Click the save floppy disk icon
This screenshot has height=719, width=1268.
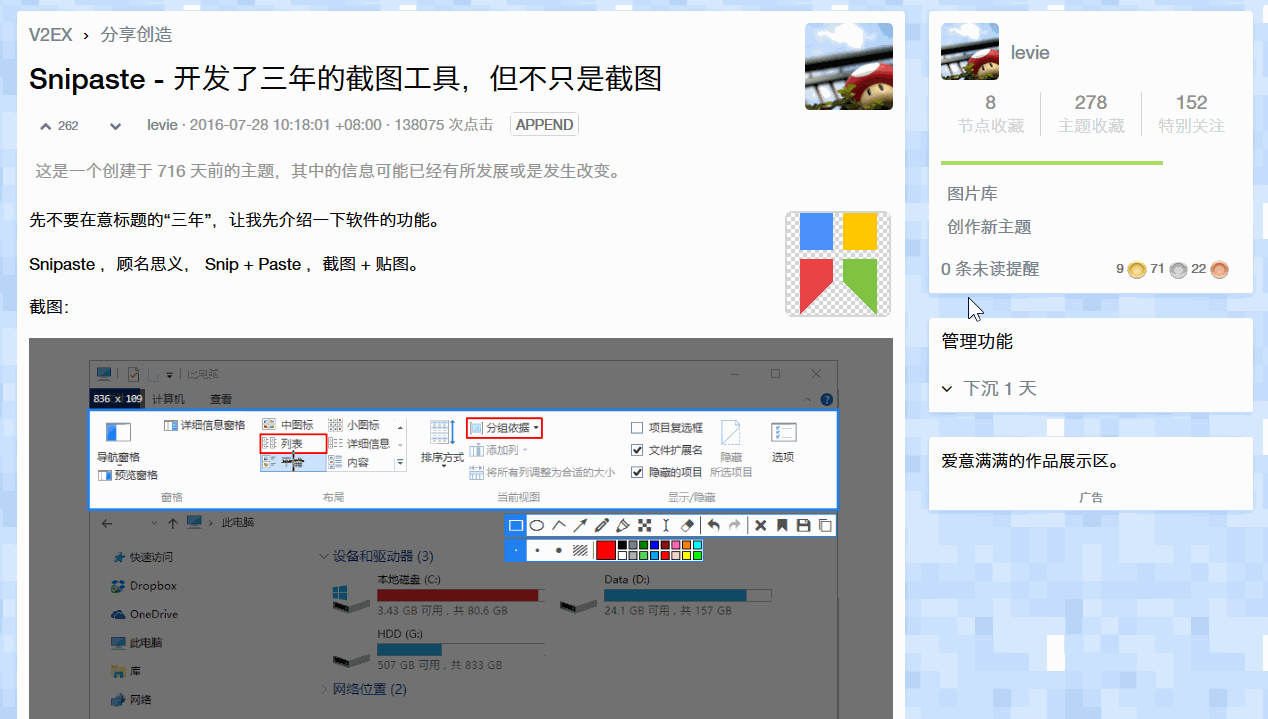click(x=803, y=526)
